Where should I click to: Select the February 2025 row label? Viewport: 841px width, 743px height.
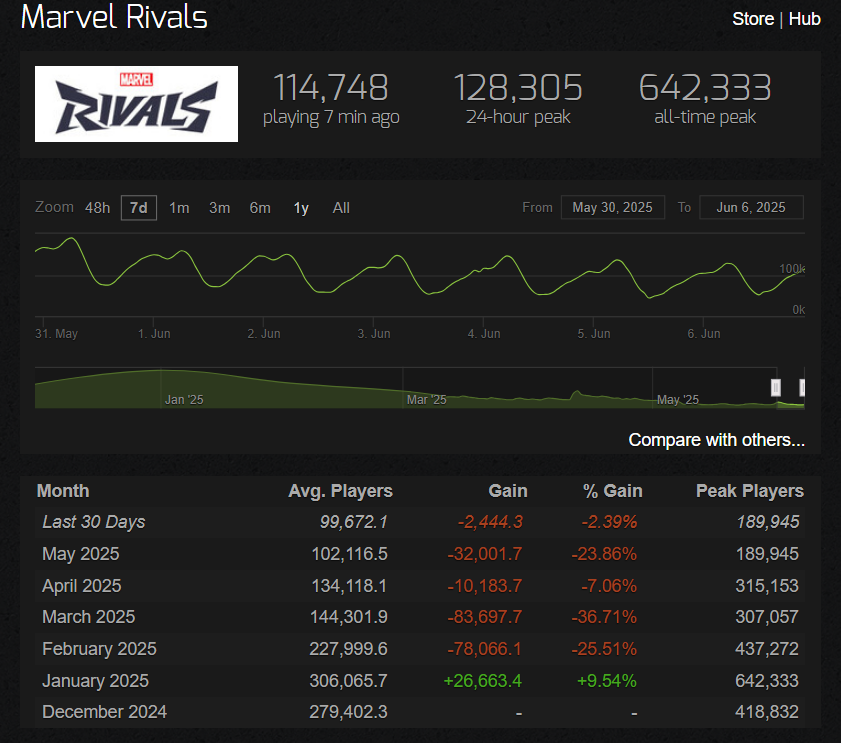pyautogui.click(x=99, y=649)
